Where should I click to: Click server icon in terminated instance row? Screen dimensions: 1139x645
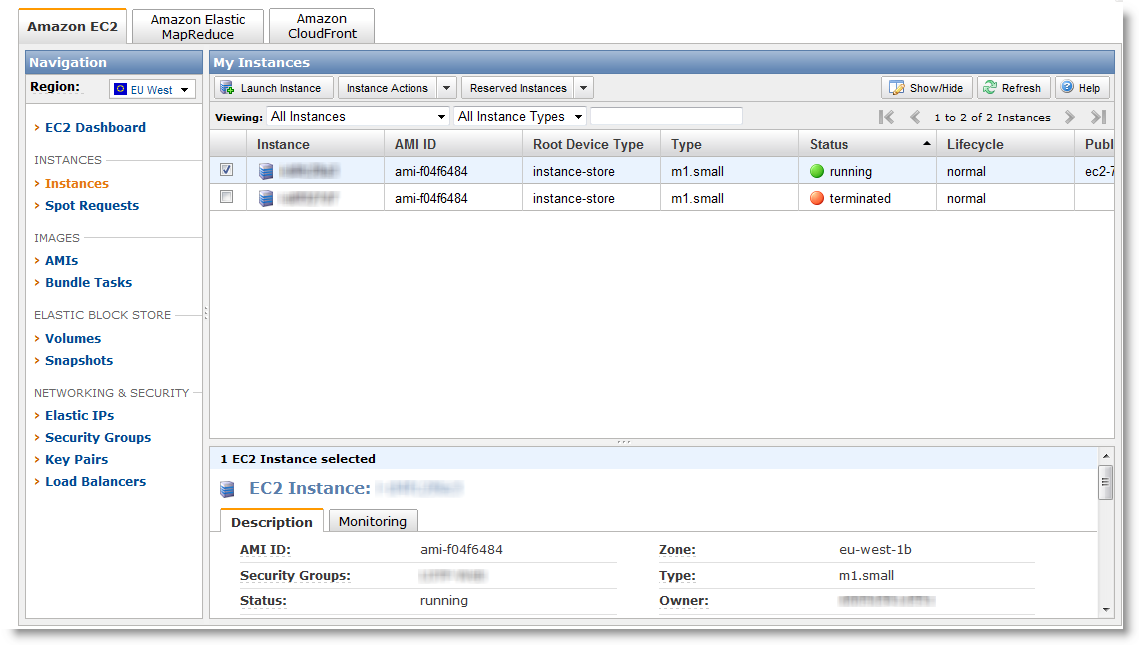pos(266,198)
